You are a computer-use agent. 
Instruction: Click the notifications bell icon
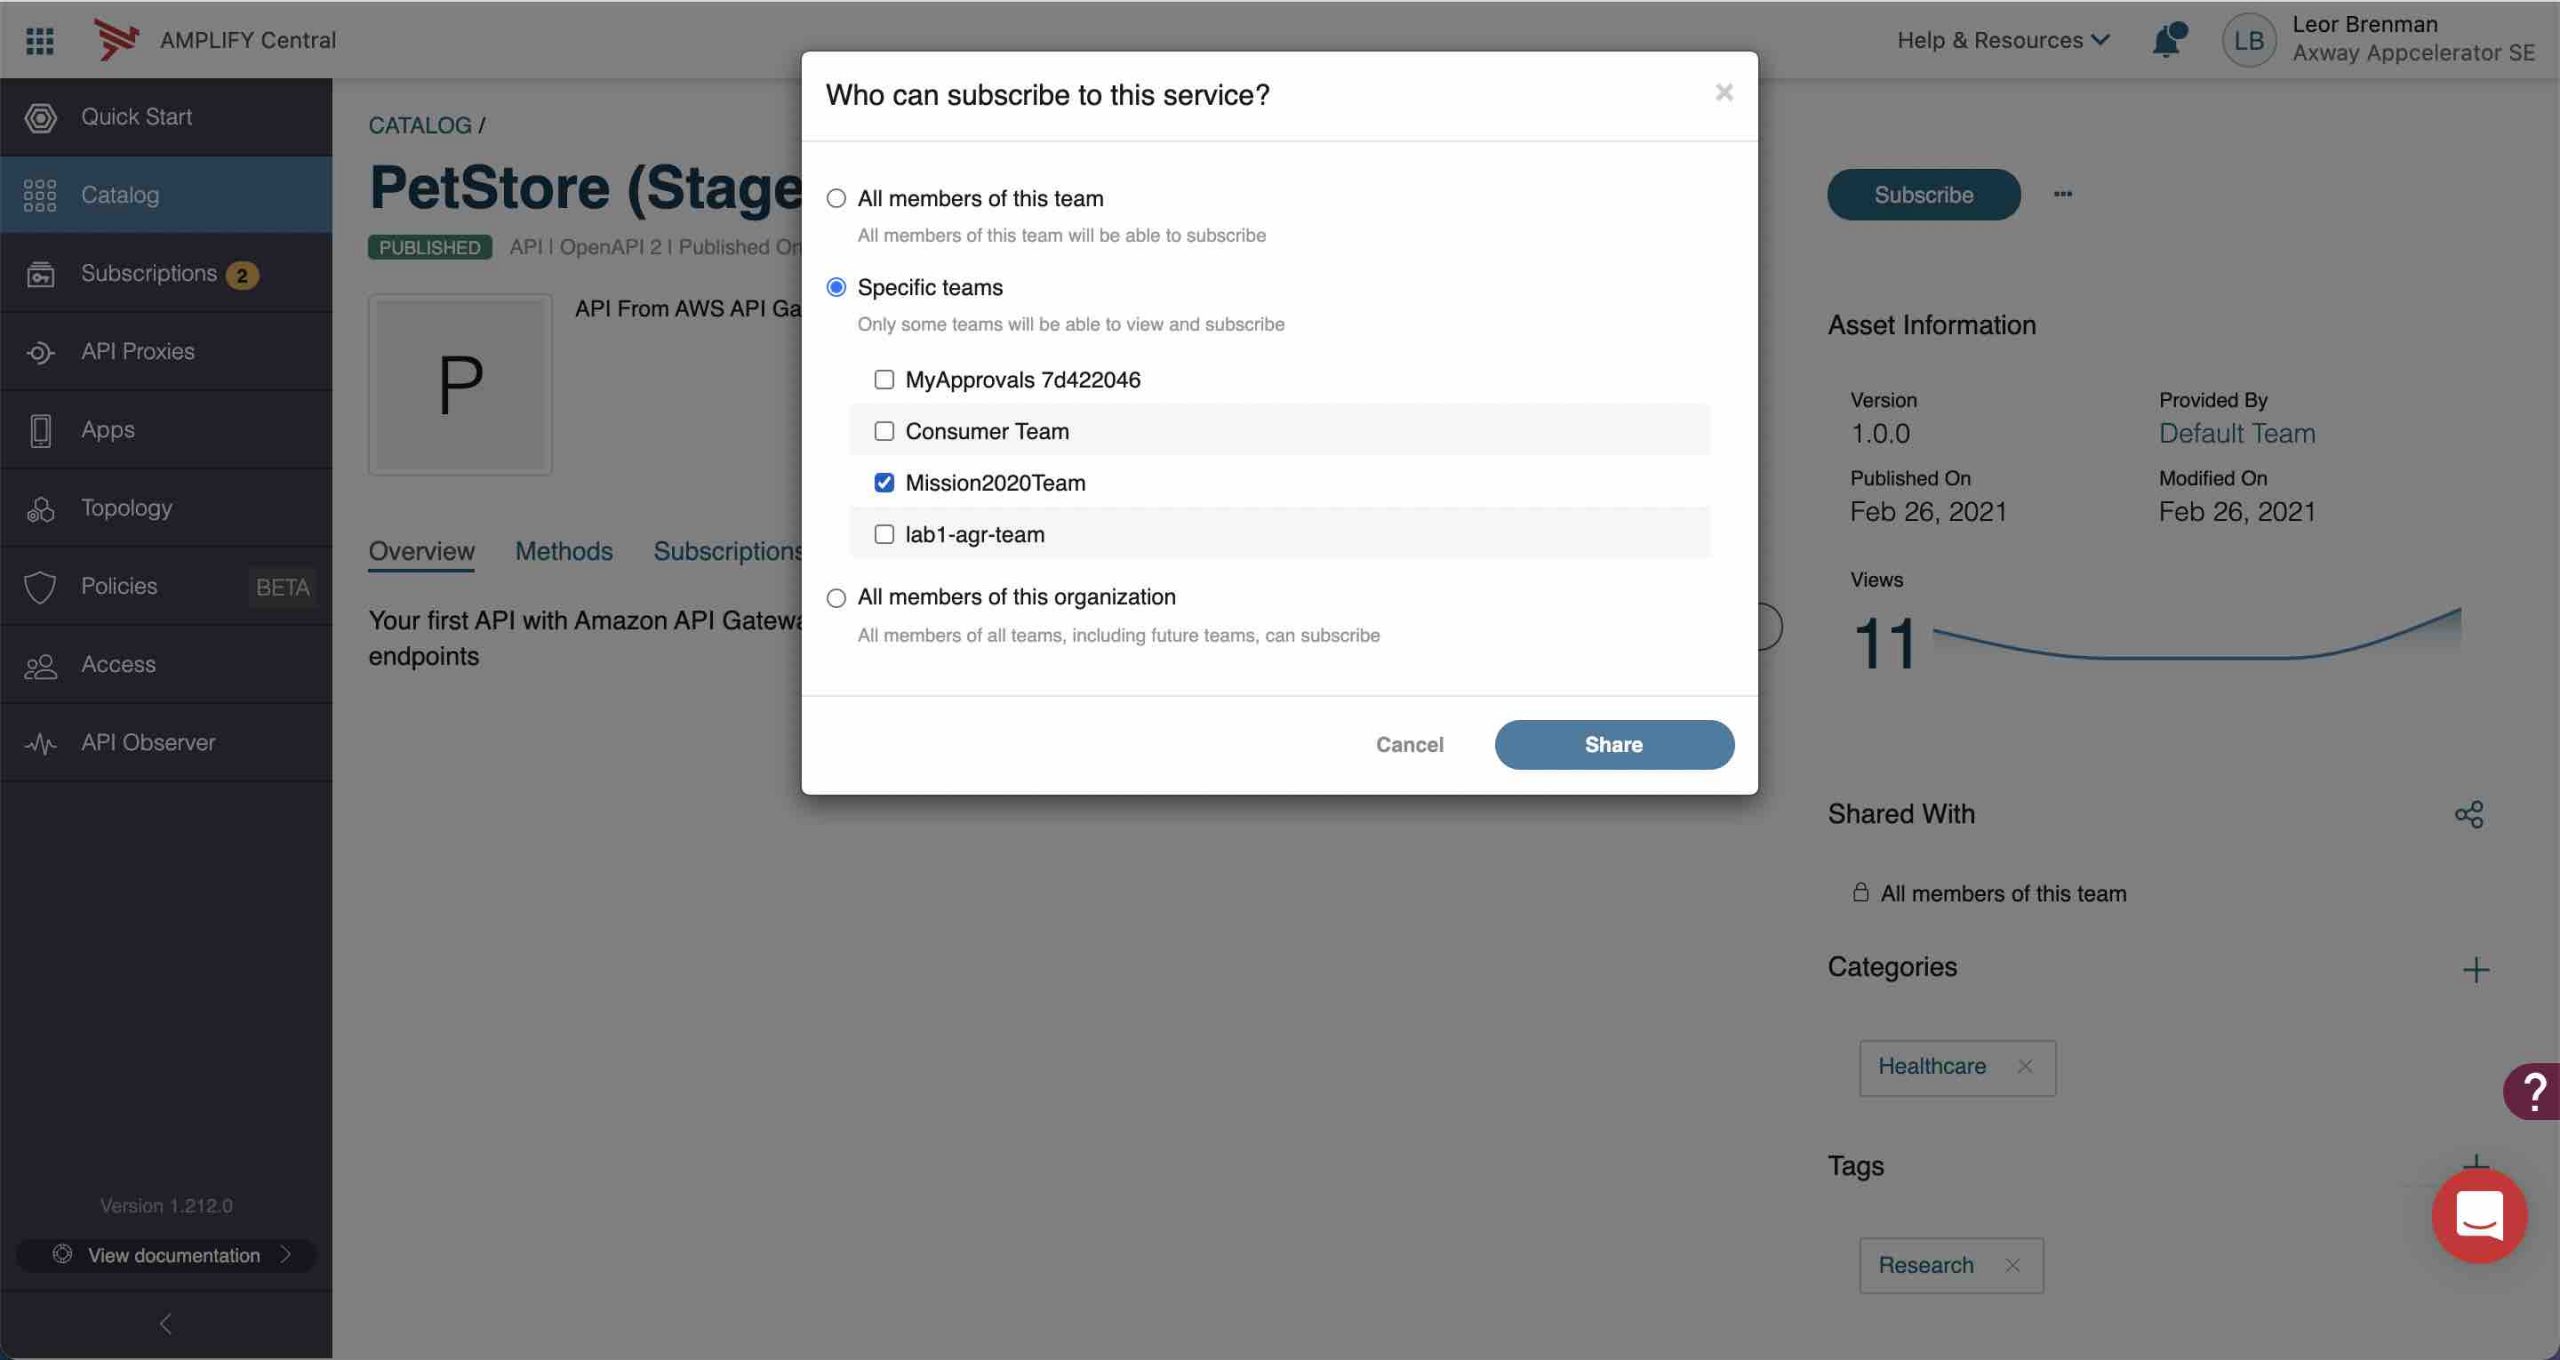pos(2167,40)
